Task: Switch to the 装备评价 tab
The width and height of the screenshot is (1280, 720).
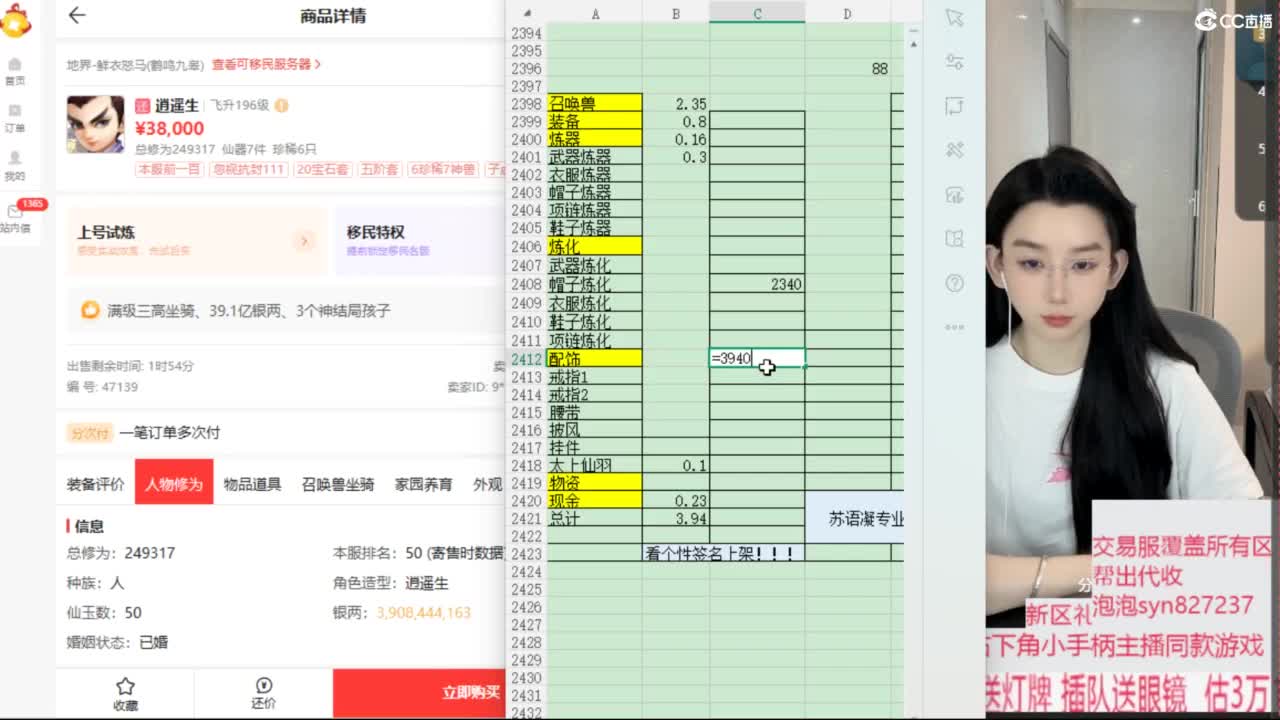Action: tap(96, 484)
